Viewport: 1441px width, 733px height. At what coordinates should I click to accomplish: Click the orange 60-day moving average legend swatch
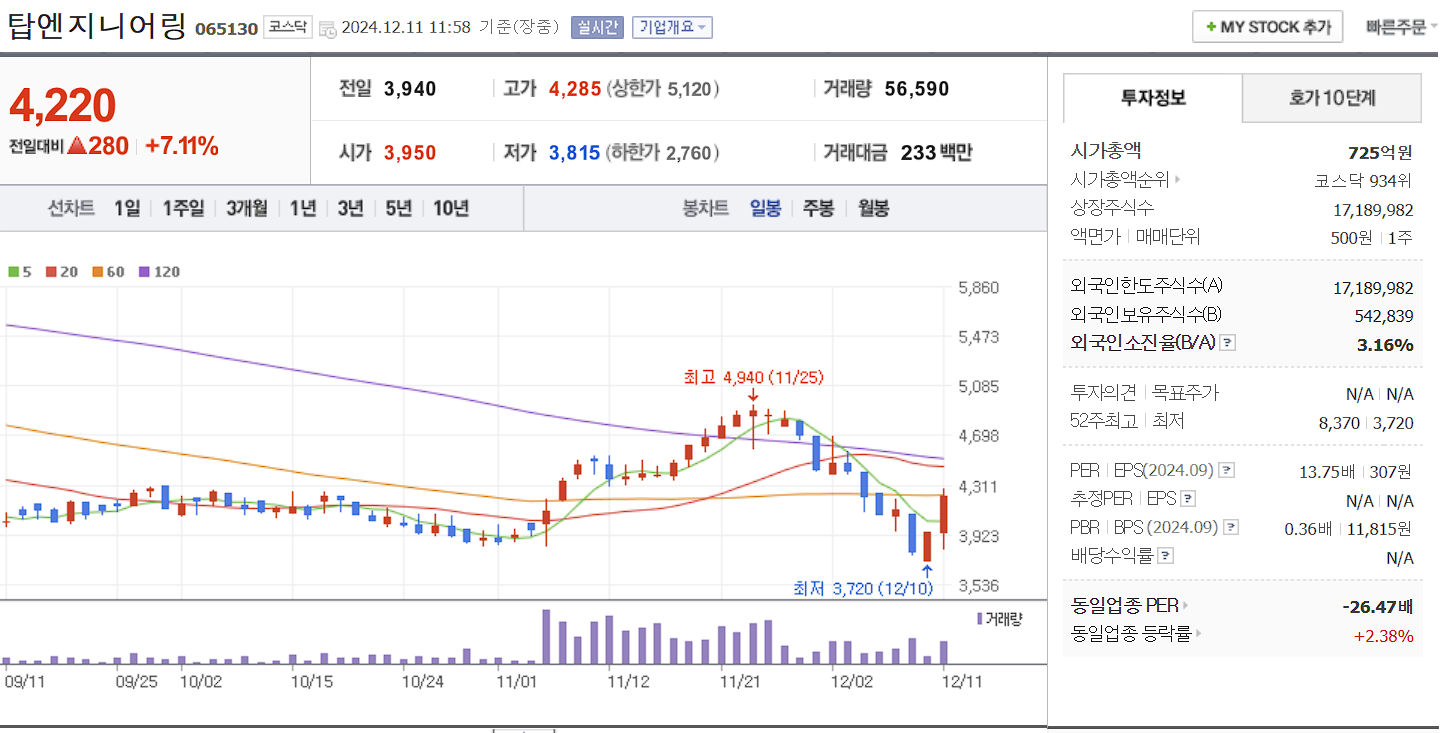click(x=97, y=272)
